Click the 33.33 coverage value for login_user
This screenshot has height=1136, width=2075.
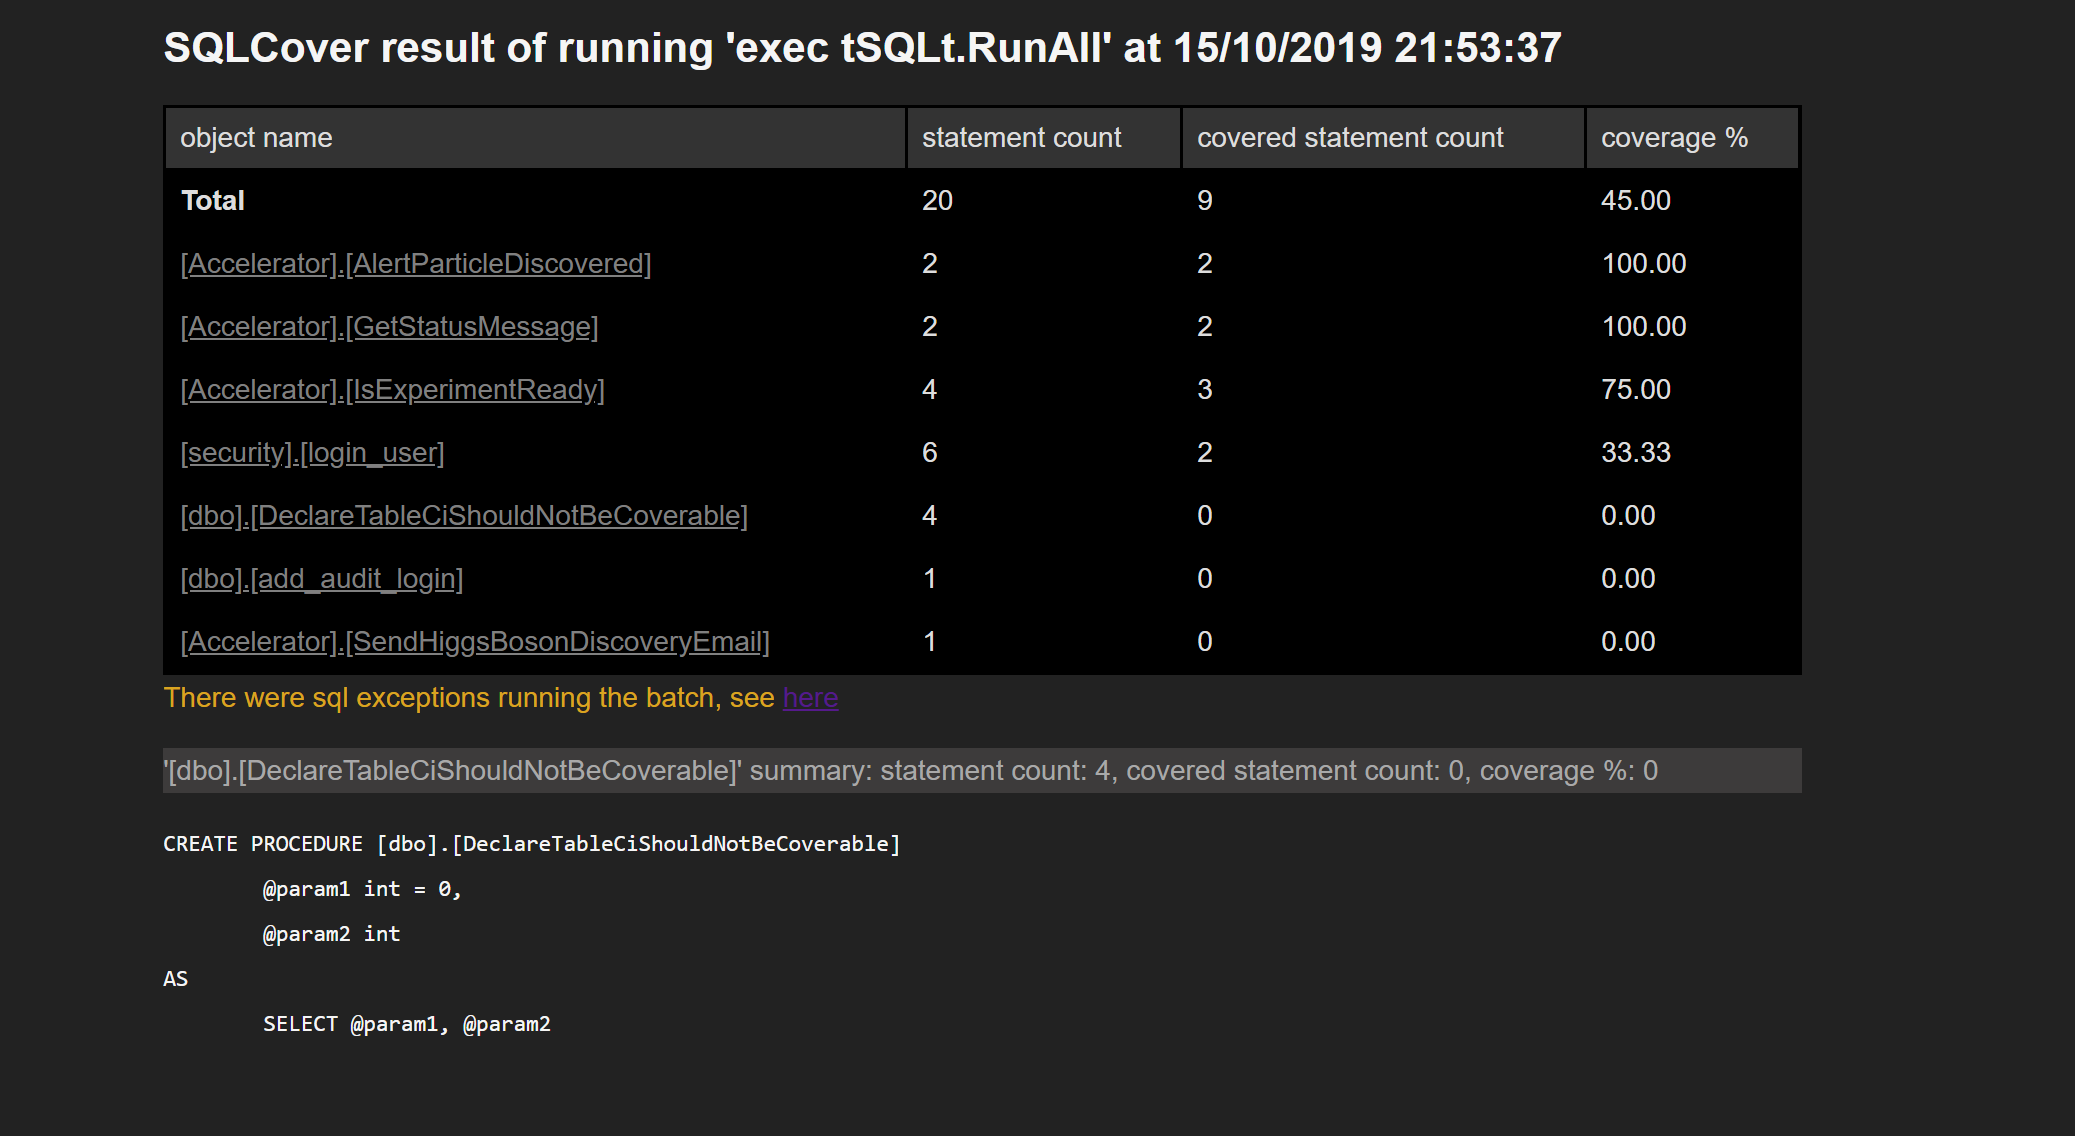coord(1636,453)
